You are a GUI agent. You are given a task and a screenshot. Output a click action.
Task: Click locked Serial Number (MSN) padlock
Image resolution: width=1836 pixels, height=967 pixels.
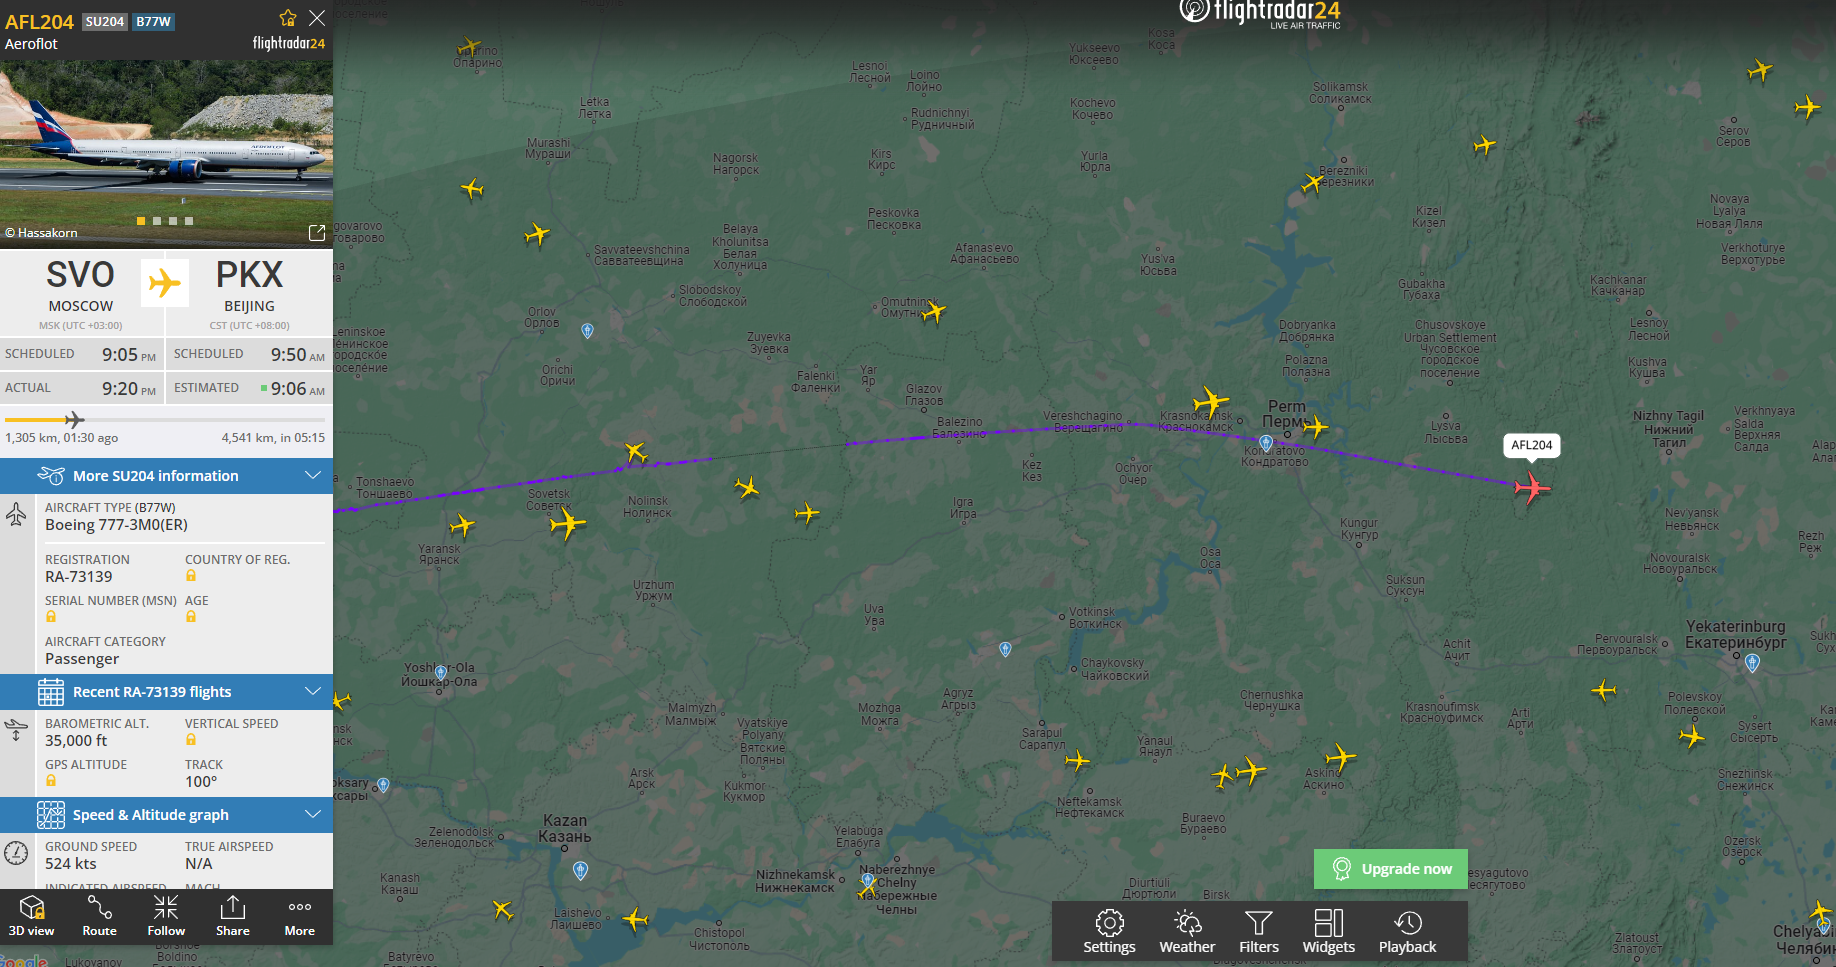click(x=51, y=617)
